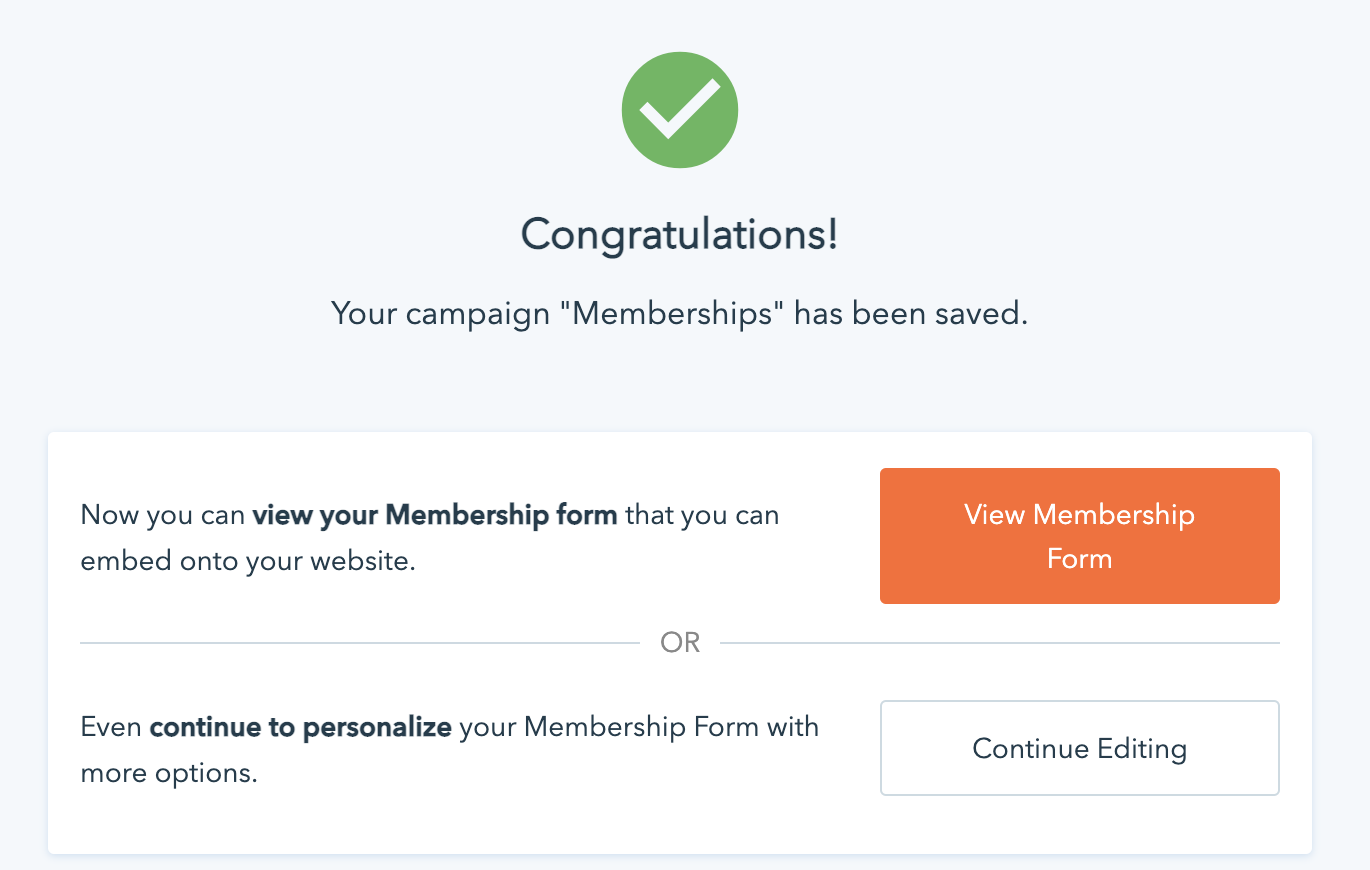The height and width of the screenshot is (870, 1370).
Task: Click bold "continue to personalize" text
Action: pos(300,726)
